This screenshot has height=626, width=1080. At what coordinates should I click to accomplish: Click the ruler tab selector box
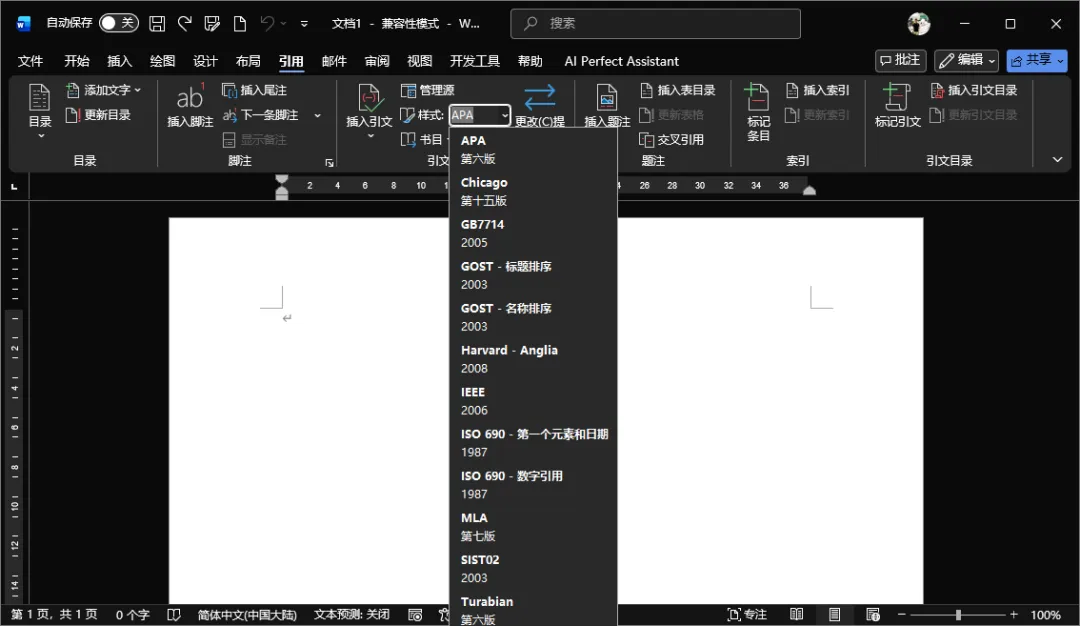[x=14, y=186]
